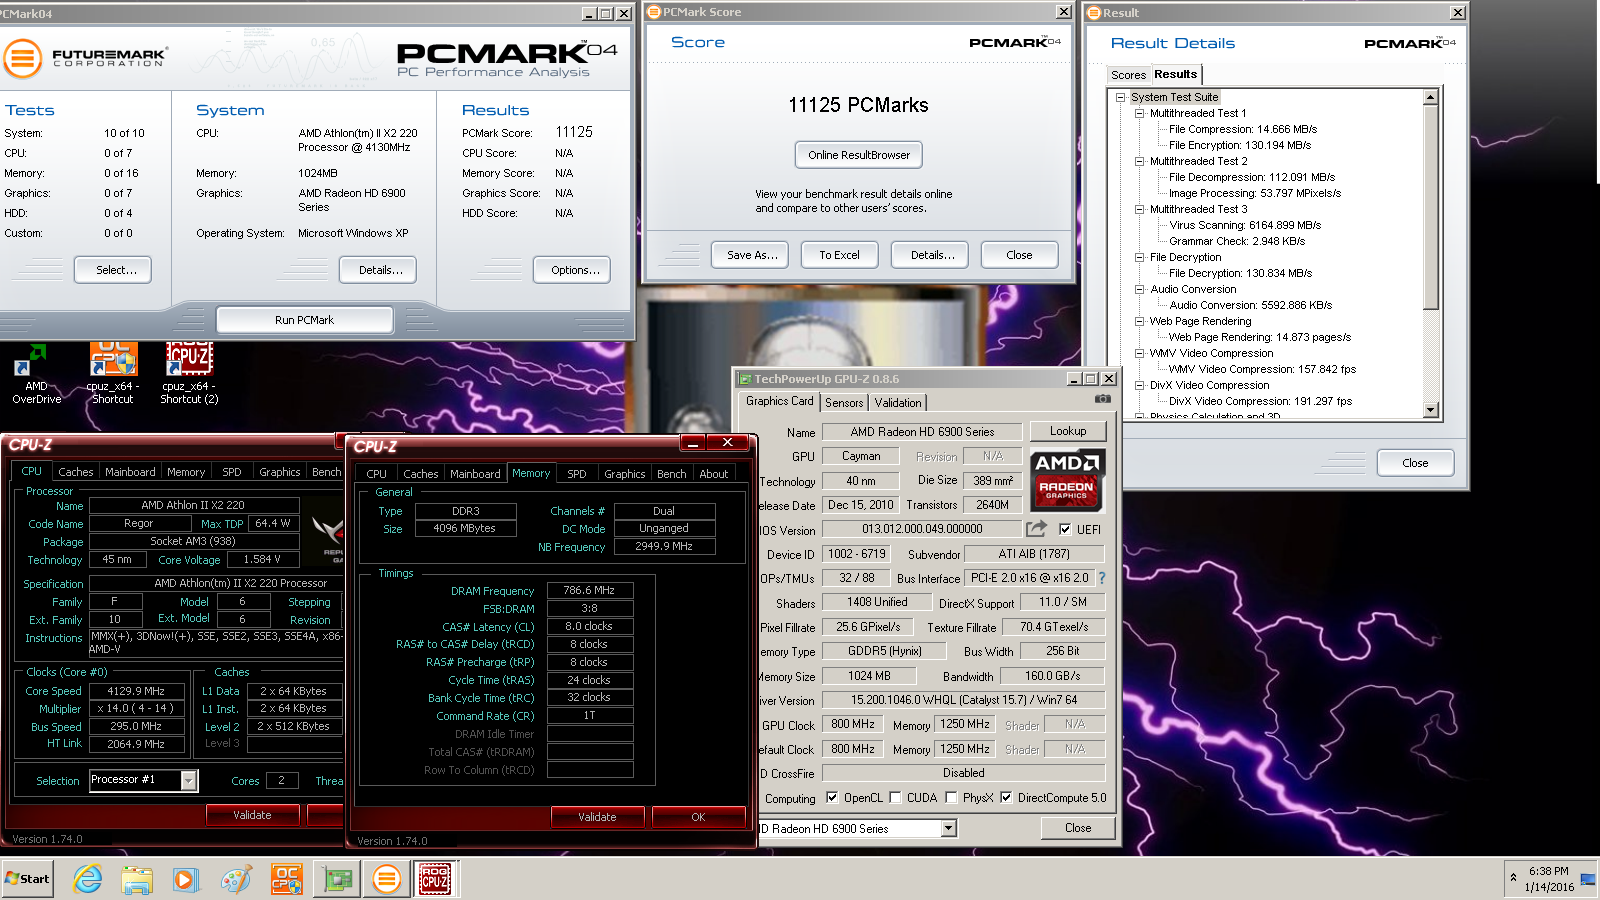
Task: Toggle the CUDA checkbox in GPU-Z
Action: click(895, 797)
